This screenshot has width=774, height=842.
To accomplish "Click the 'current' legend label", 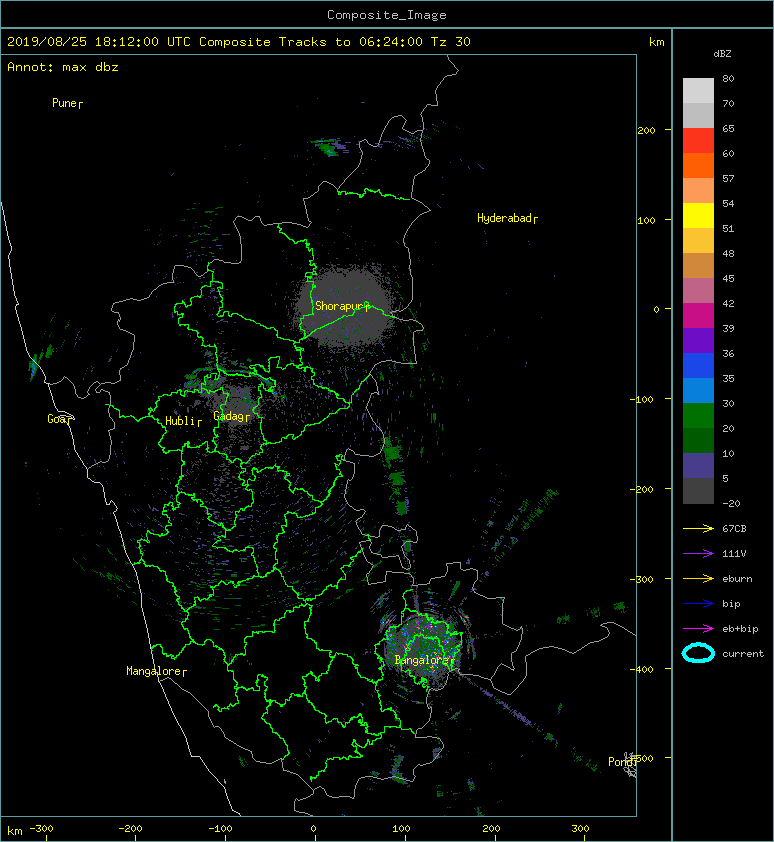I will [743, 654].
